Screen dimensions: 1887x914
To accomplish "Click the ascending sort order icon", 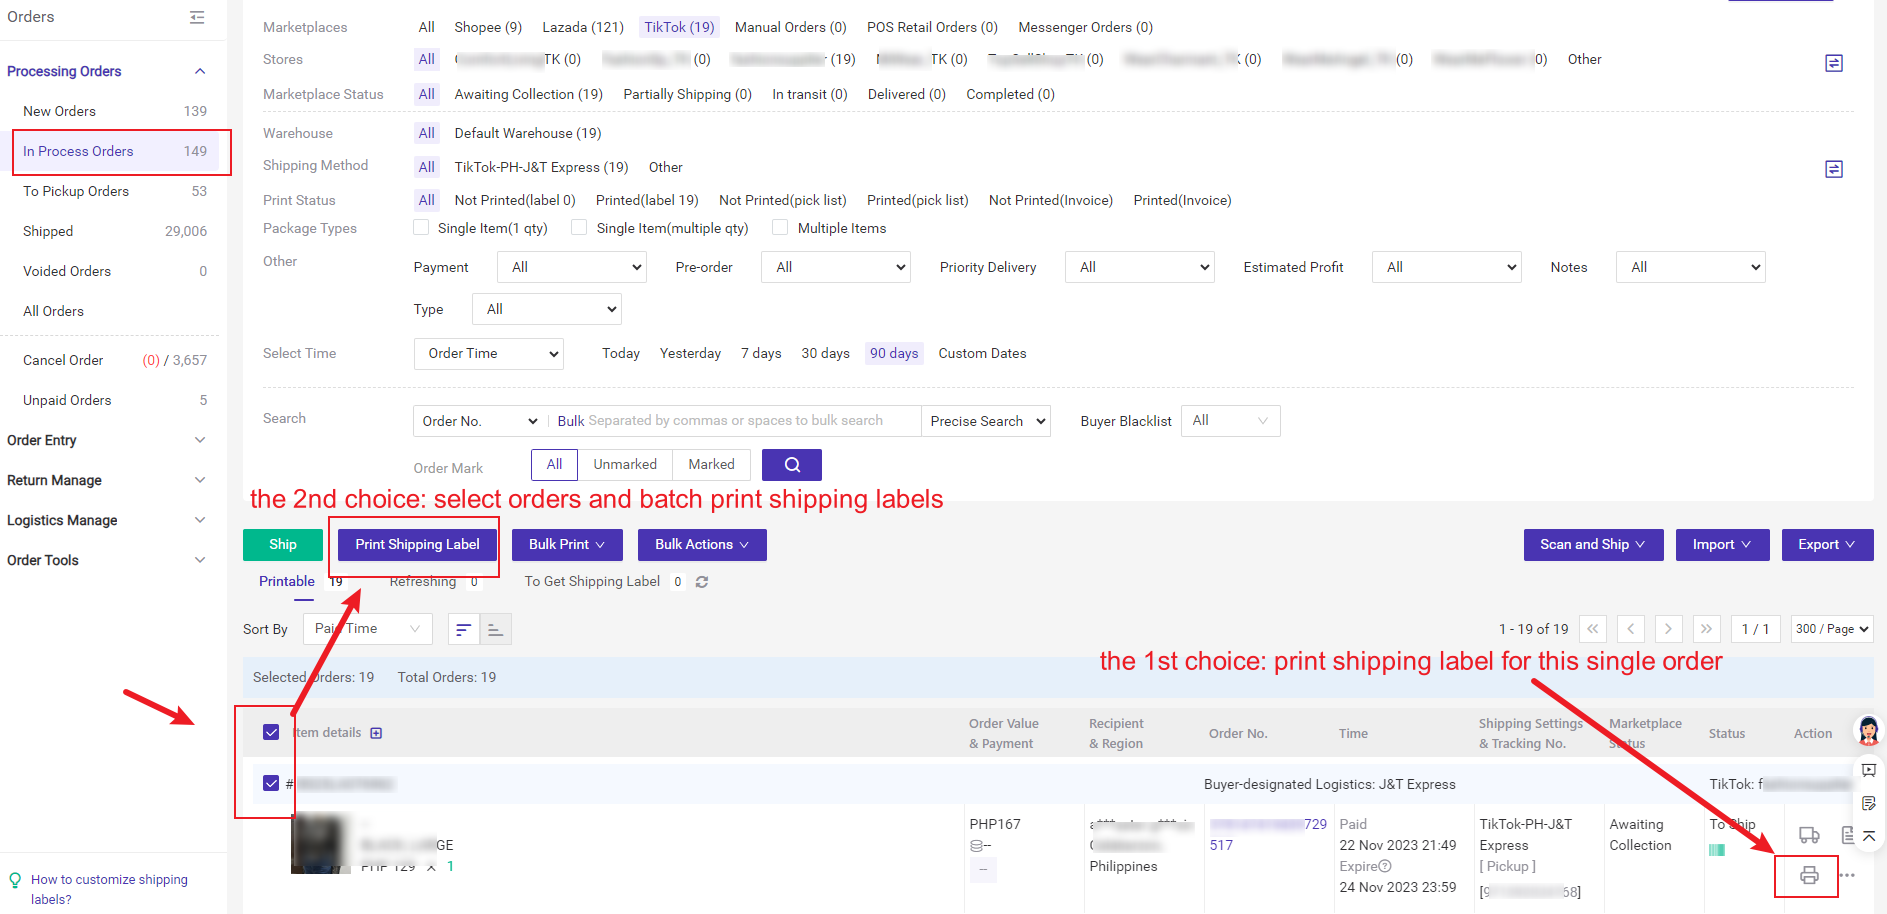I will [496, 629].
